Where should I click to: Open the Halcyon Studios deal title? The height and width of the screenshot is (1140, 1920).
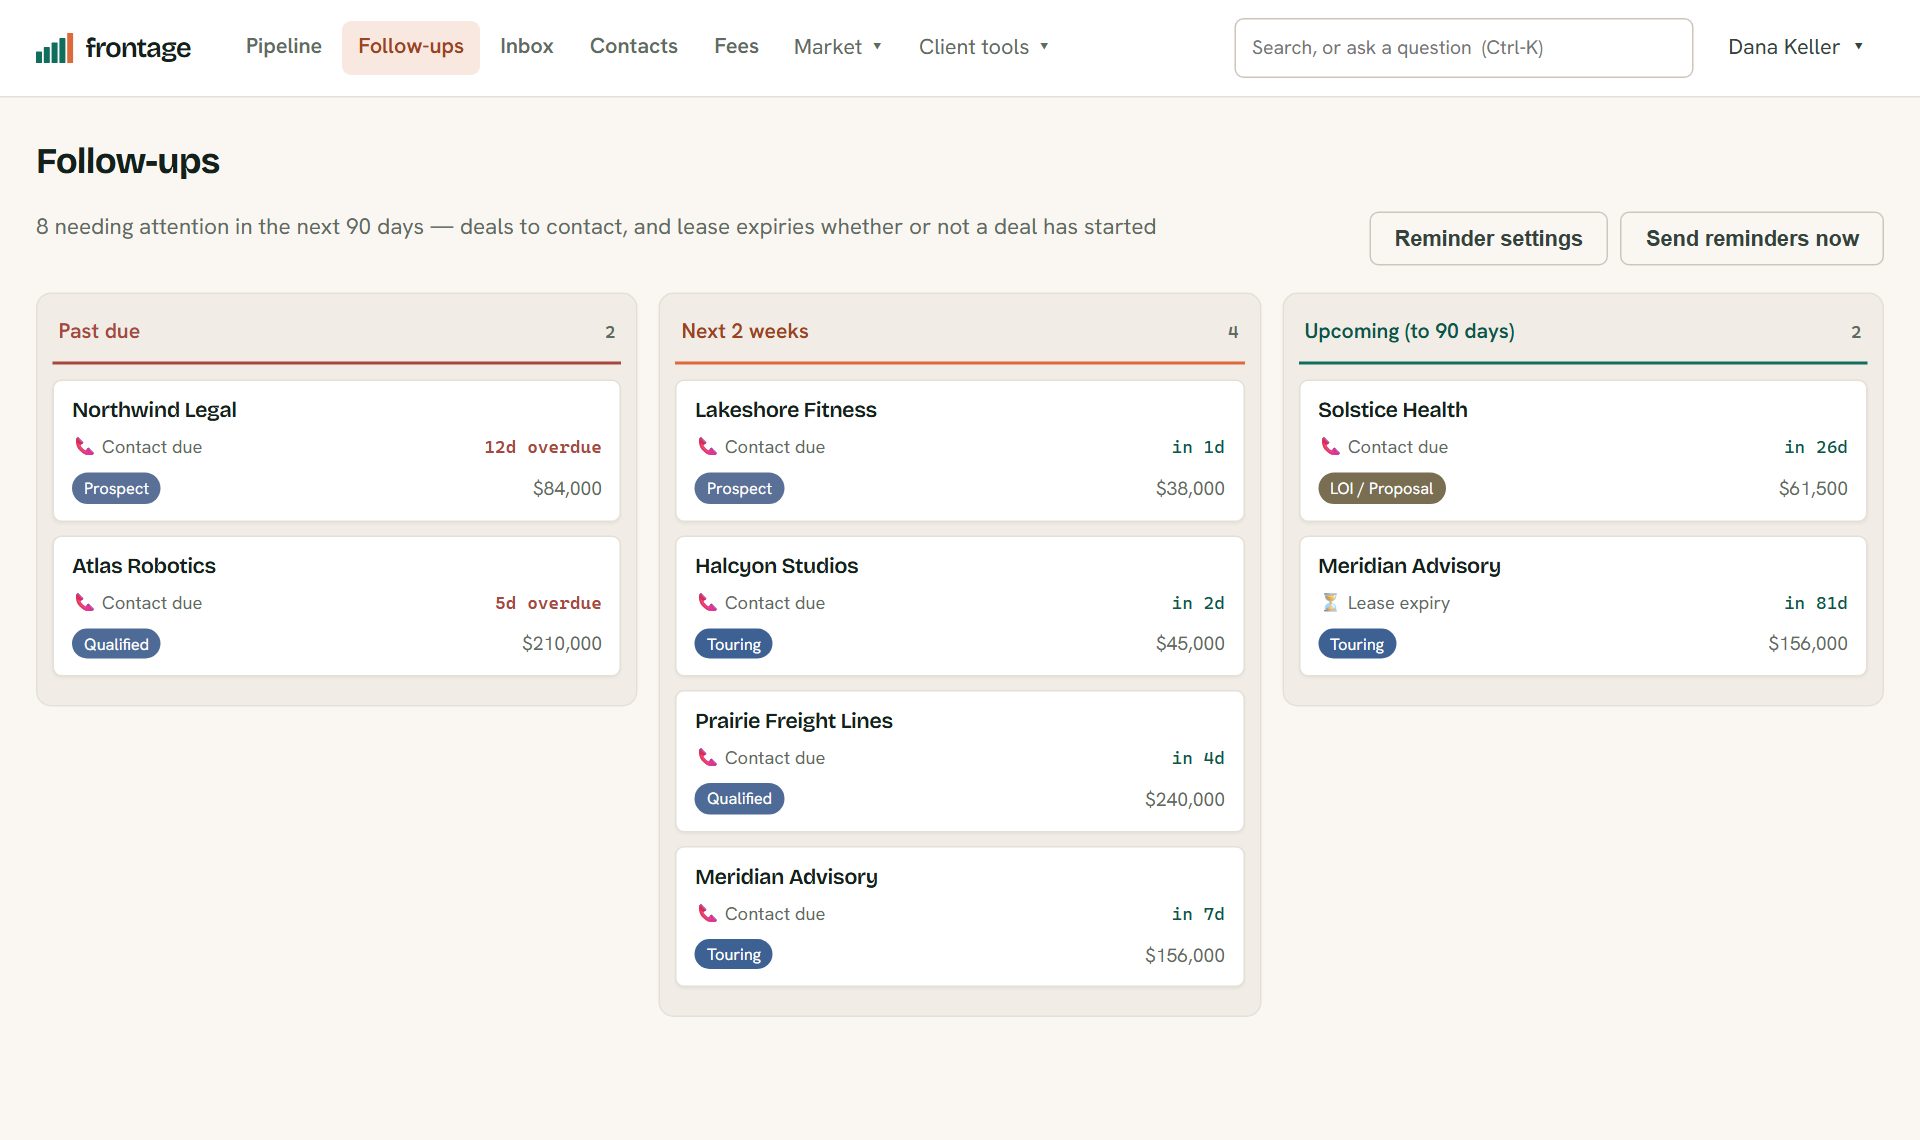coord(777,566)
